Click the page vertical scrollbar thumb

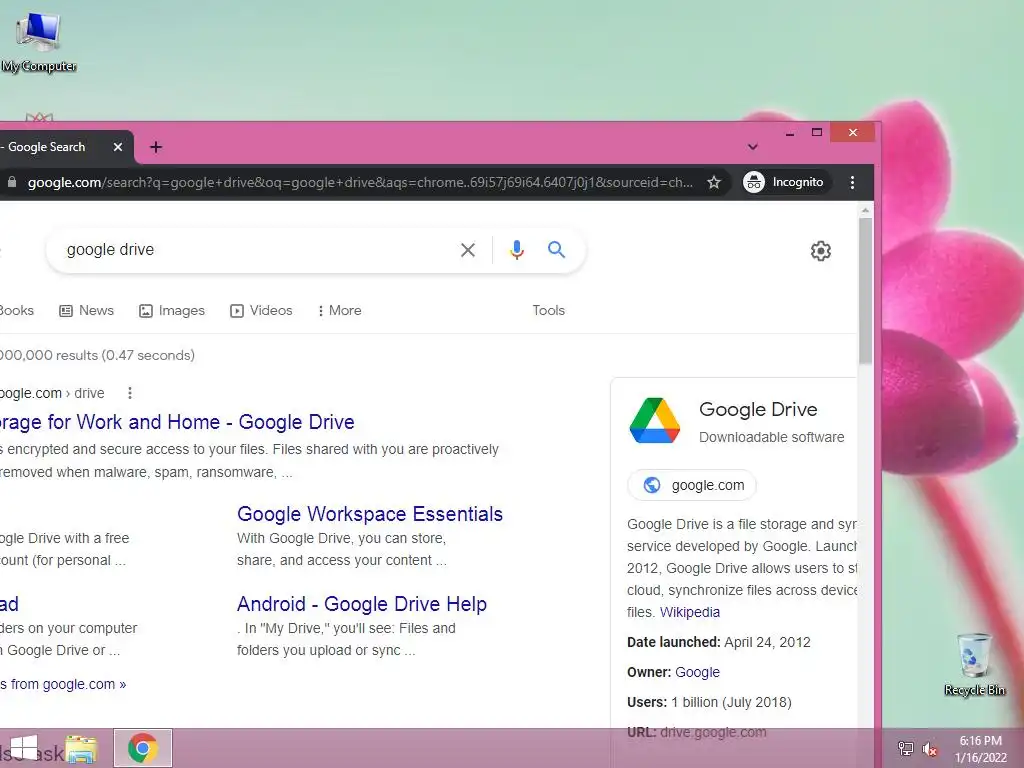tap(865, 291)
